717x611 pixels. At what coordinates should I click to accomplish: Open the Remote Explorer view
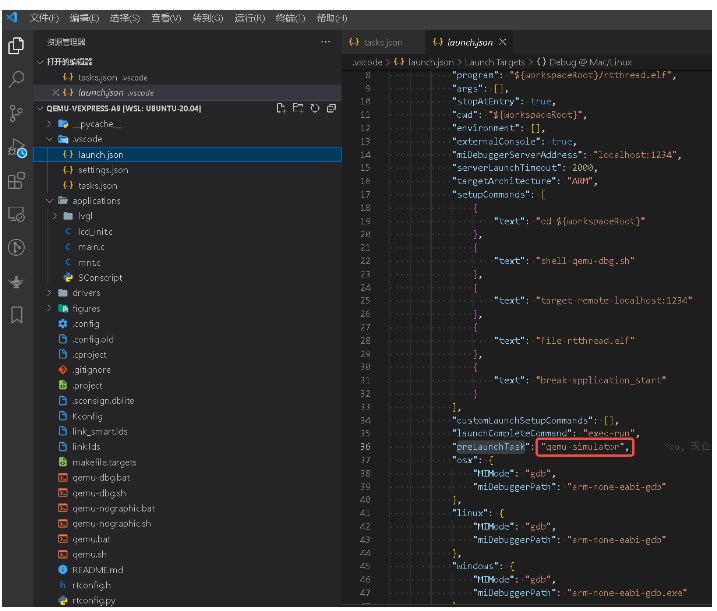click(x=16, y=214)
